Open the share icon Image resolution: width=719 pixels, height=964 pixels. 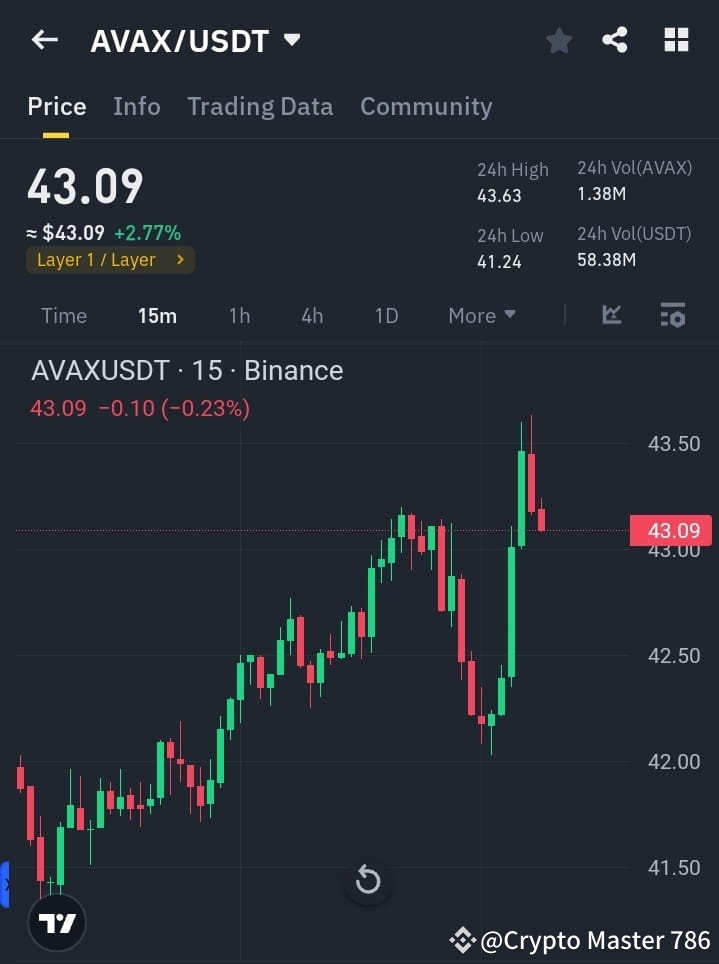pos(615,40)
